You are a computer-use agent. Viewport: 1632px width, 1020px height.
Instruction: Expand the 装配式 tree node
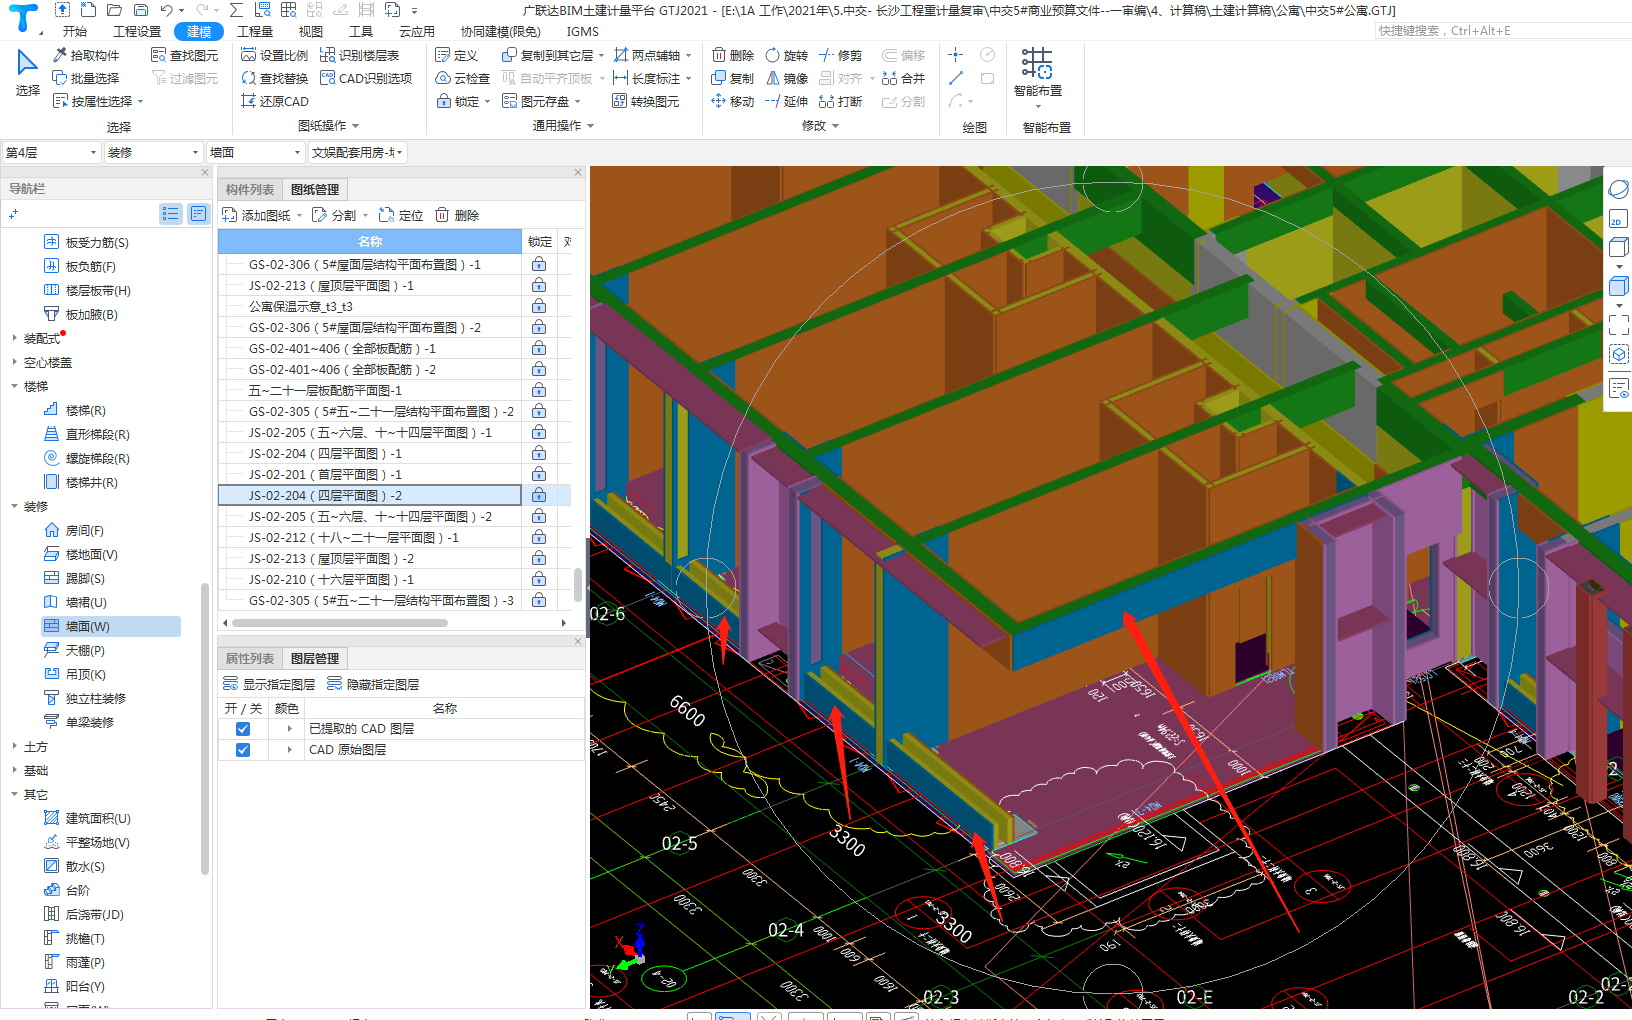coord(14,338)
